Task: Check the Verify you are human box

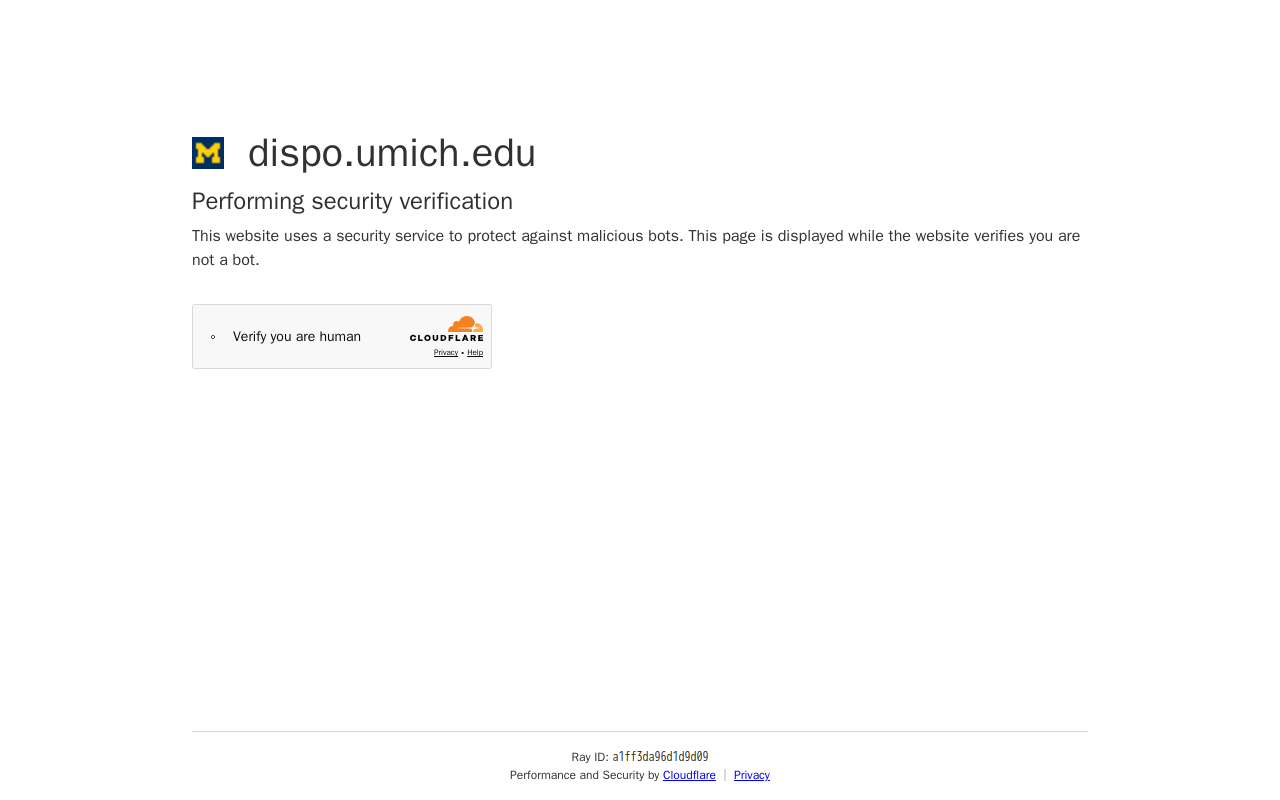Action: click(x=213, y=337)
